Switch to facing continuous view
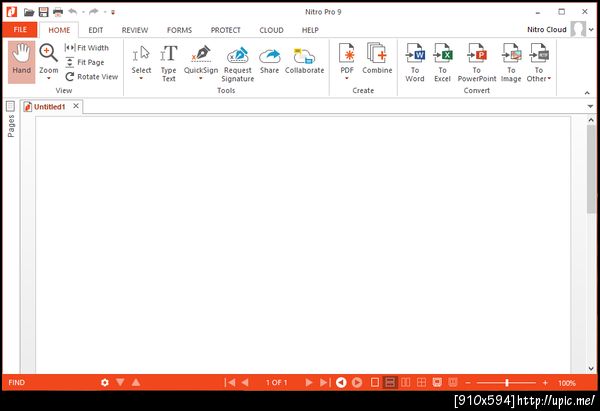Screen dimensions: 600x411 point(421,382)
